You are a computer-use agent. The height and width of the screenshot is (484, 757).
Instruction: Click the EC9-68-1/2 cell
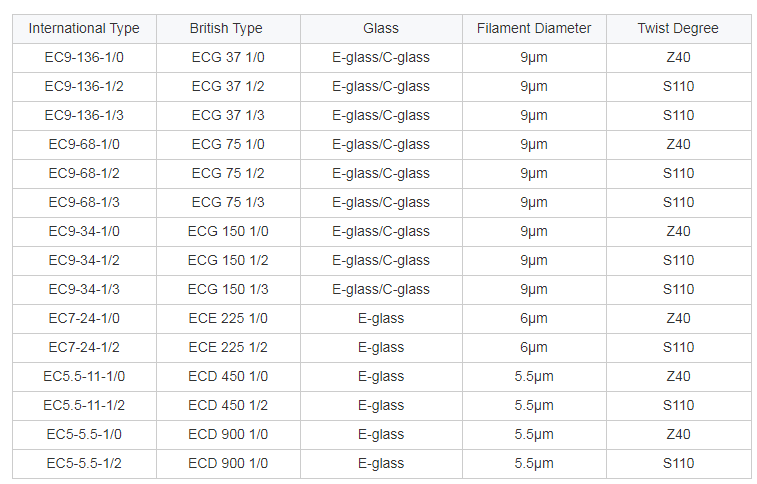click(84, 173)
